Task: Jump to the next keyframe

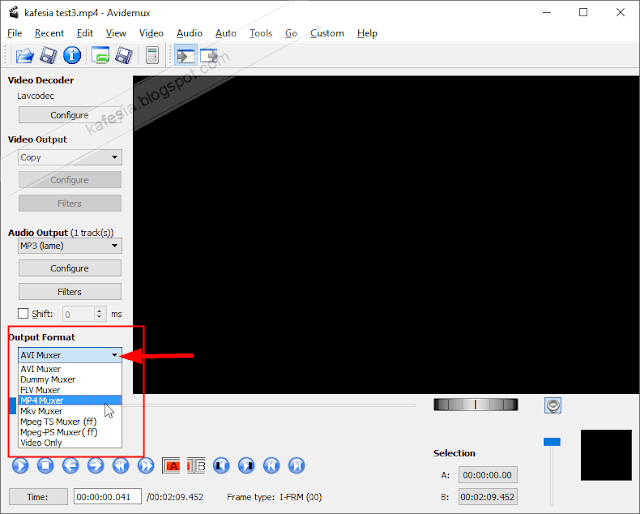Action: 146,465
